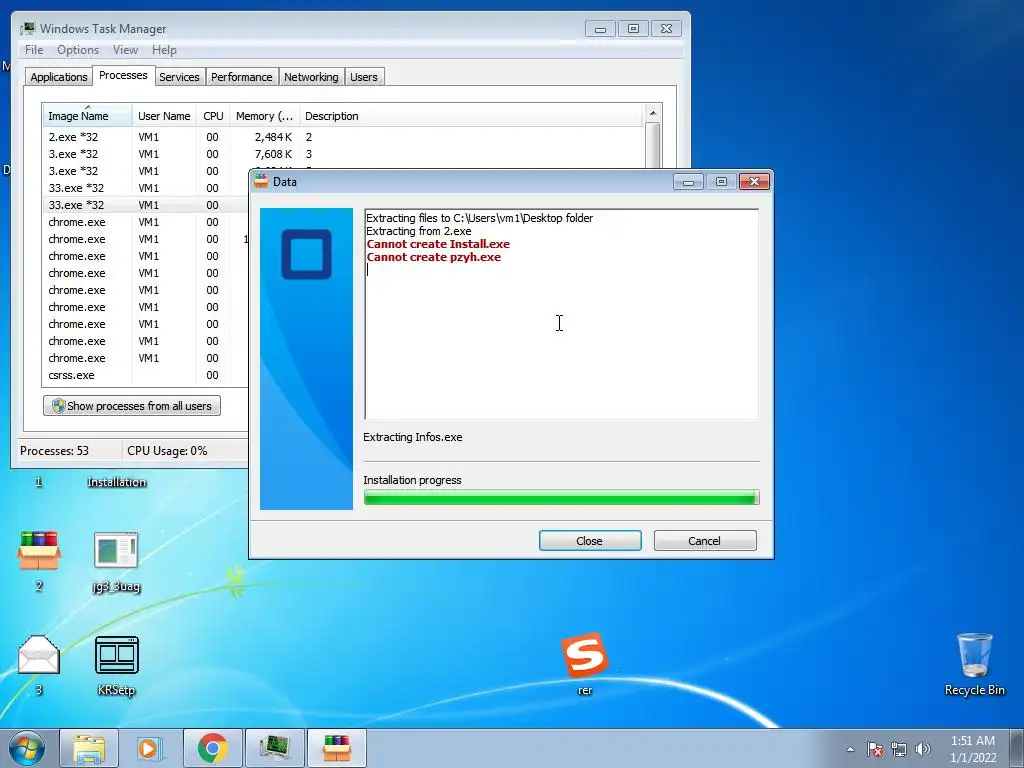
Task: Sort processes by Image Name column
Action: click(88, 116)
